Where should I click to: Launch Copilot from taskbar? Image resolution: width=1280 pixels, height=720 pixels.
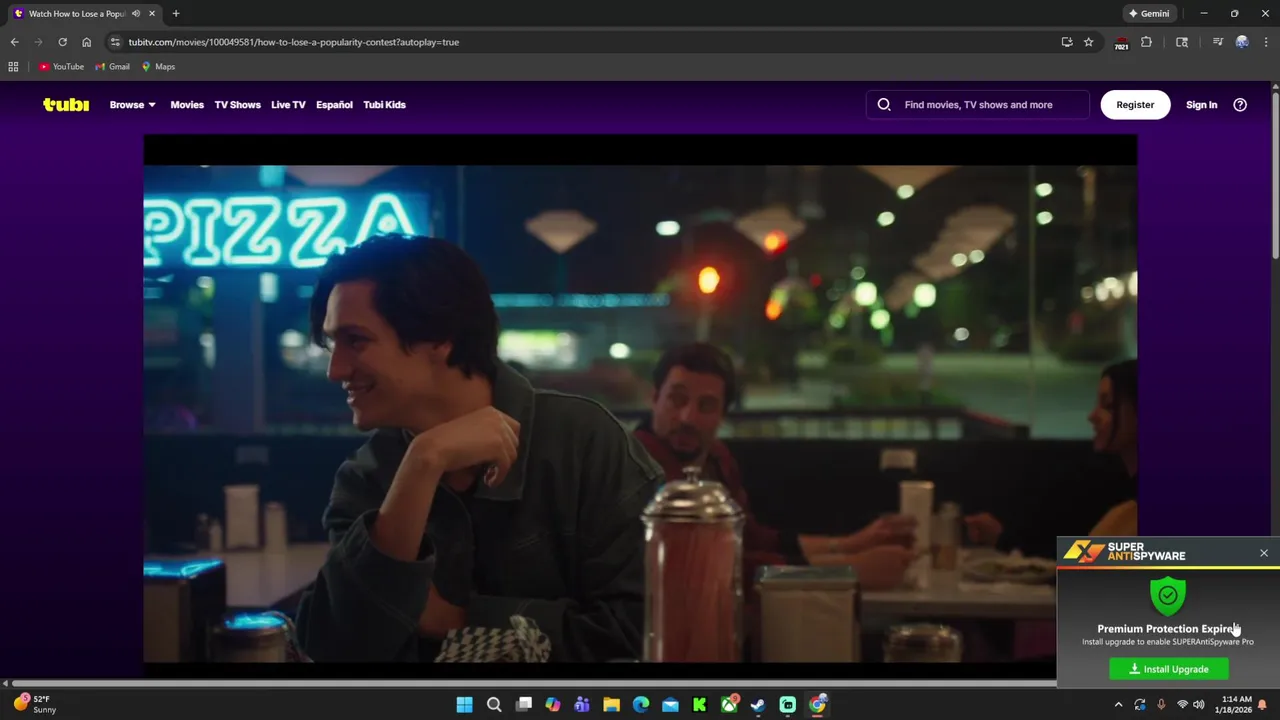(x=553, y=704)
